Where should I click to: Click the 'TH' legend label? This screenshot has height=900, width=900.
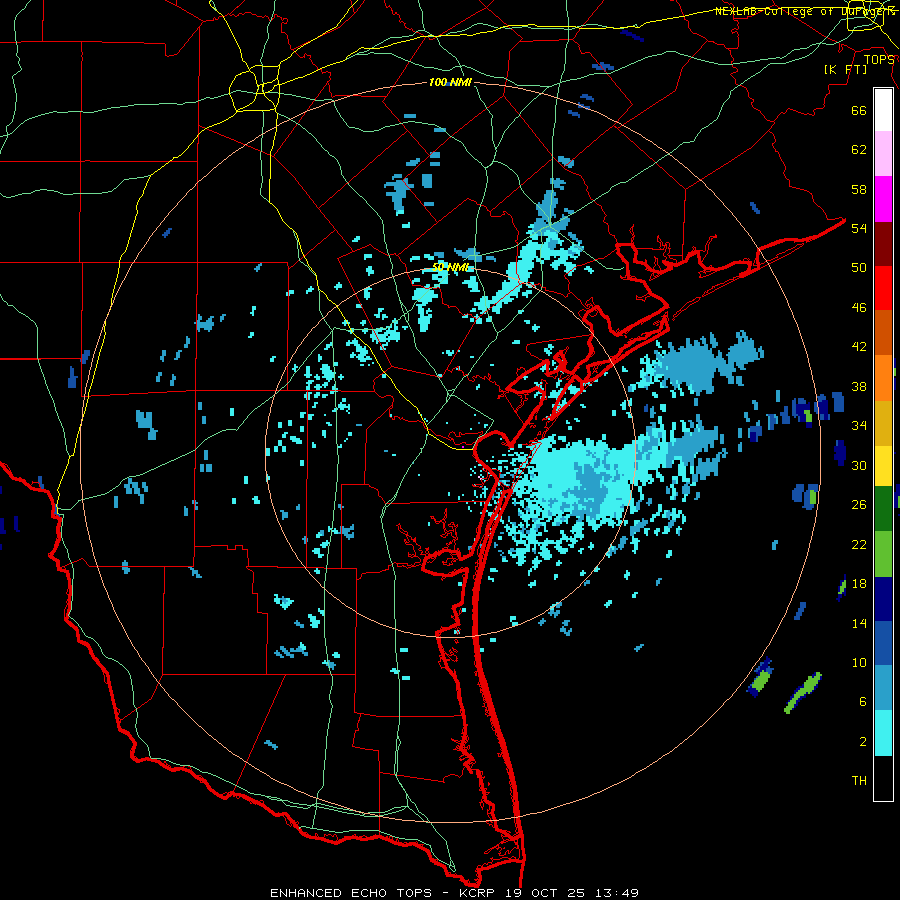click(x=859, y=781)
